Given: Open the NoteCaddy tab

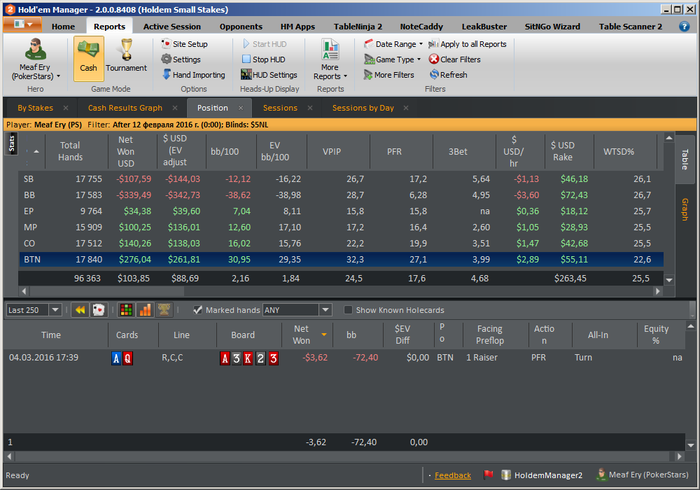Looking at the screenshot, I should [x=421, y=26].
